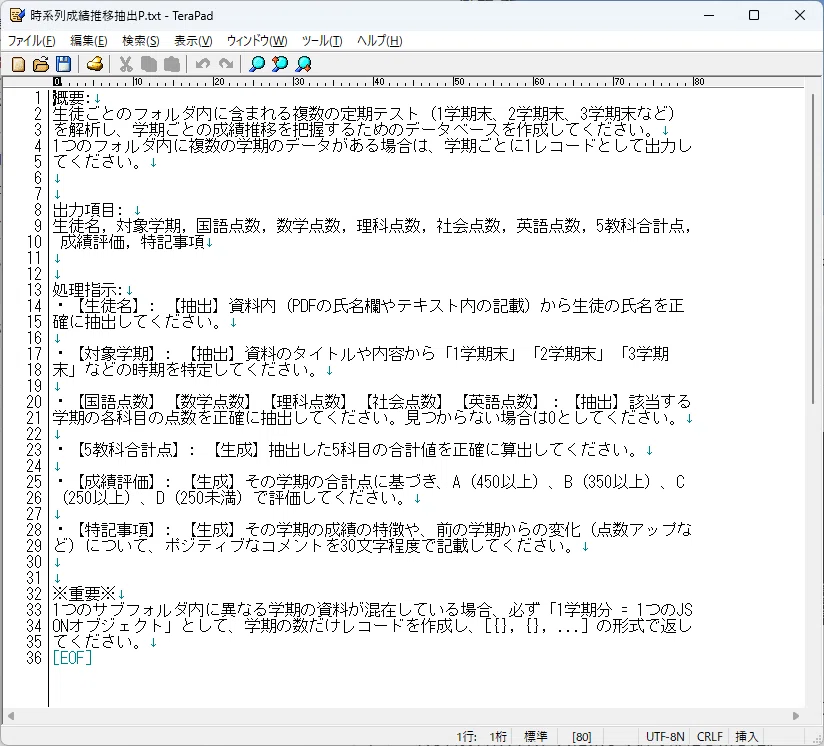The image size is (824, 746).
Task: Open the 表示(V) menu
Action: (x=193, y=41)
